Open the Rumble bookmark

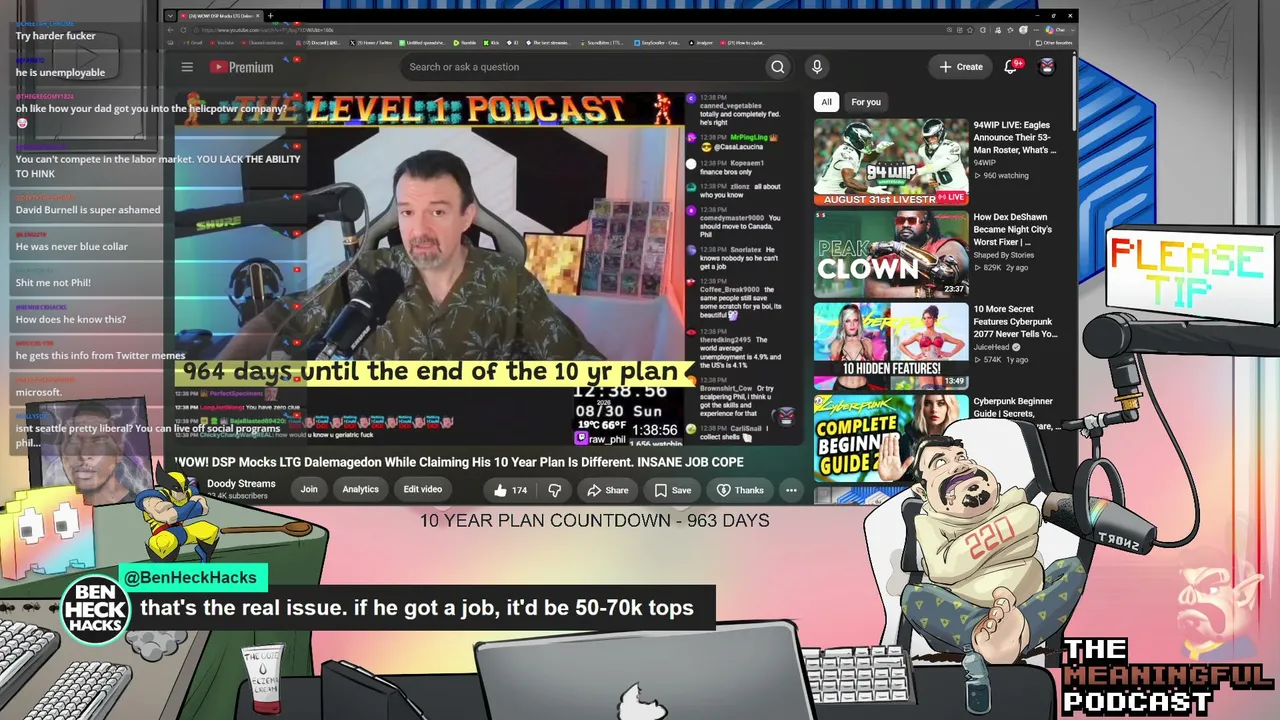coord(465,43)
